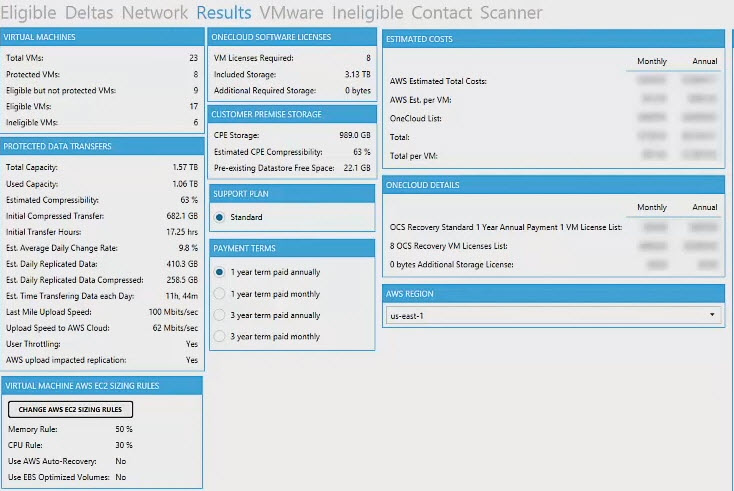
Task: Click the 258.5 GB compressed data value
Action: [x=182, y=280]
